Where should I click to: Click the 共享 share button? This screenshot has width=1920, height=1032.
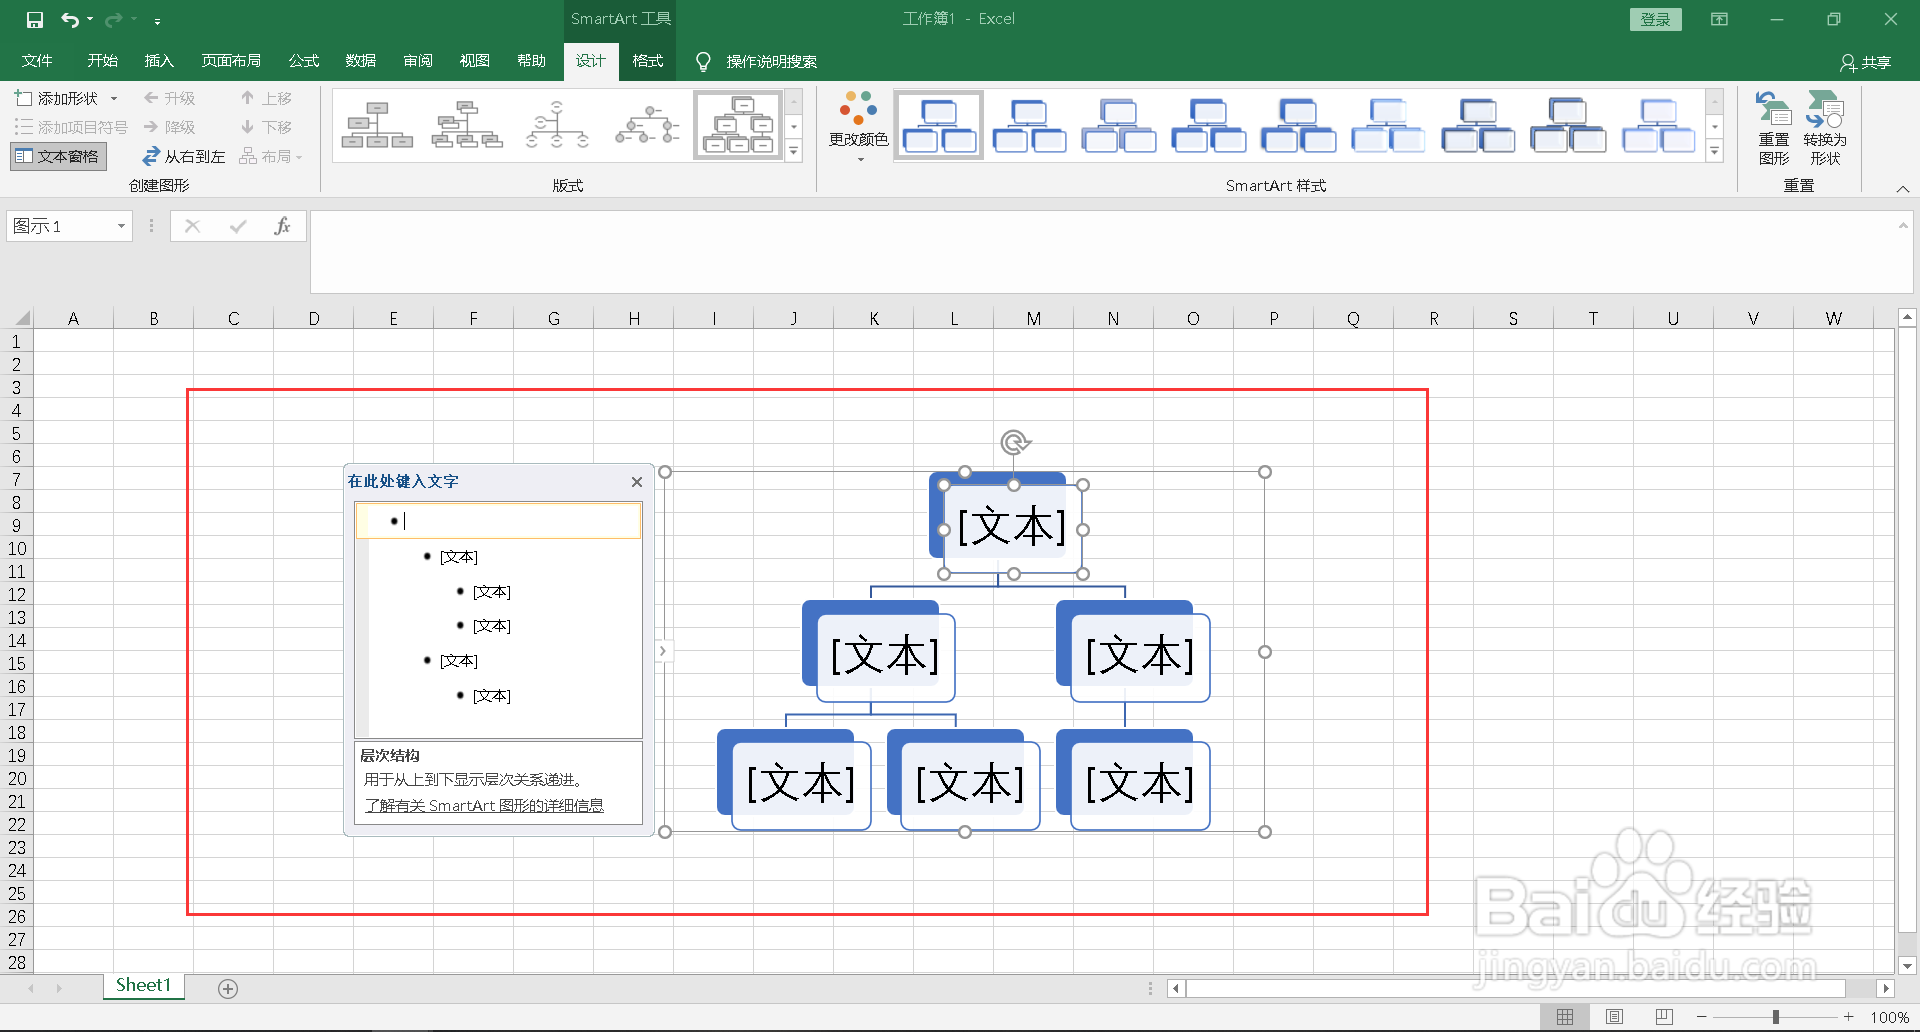click(1866, 62)
